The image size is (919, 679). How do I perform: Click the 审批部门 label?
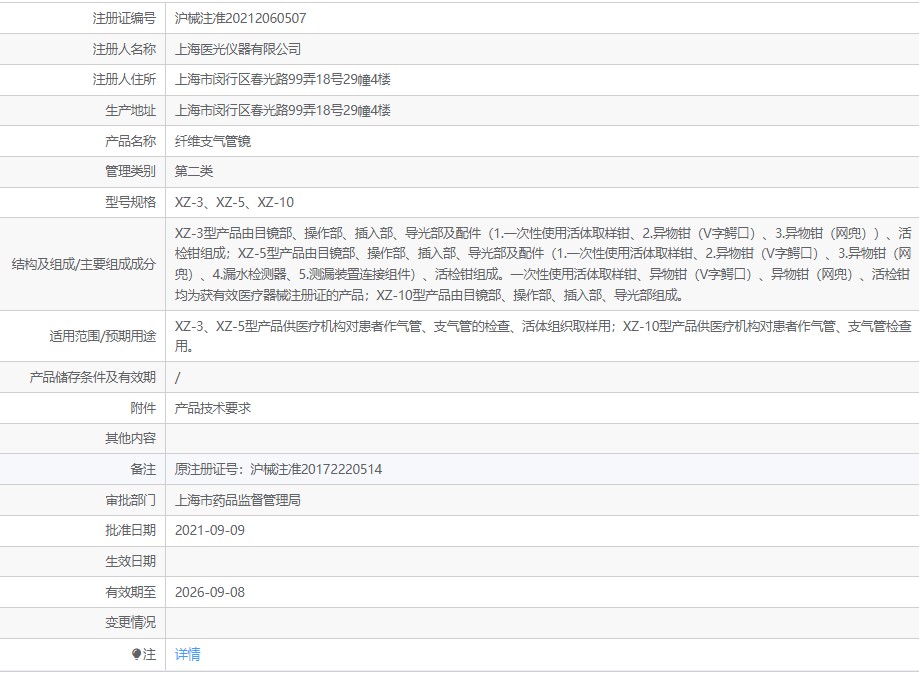pyautogui.click(x=131, y=500)
